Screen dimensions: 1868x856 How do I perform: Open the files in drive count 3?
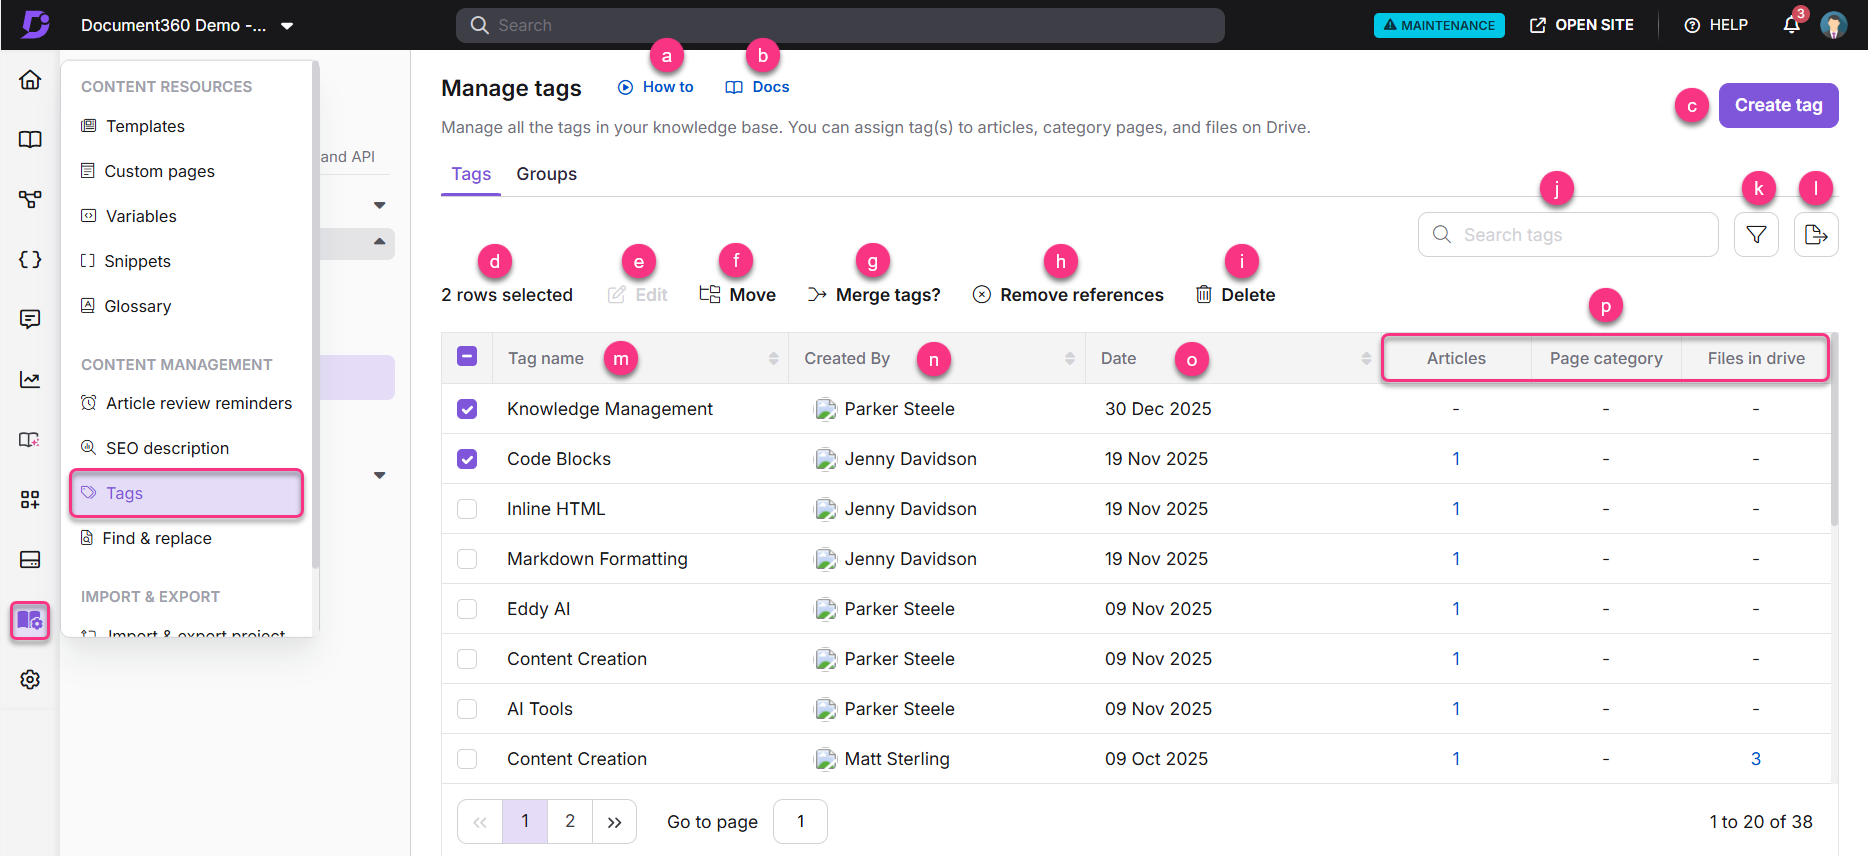pyautogui.click(x=1756, y=759)
